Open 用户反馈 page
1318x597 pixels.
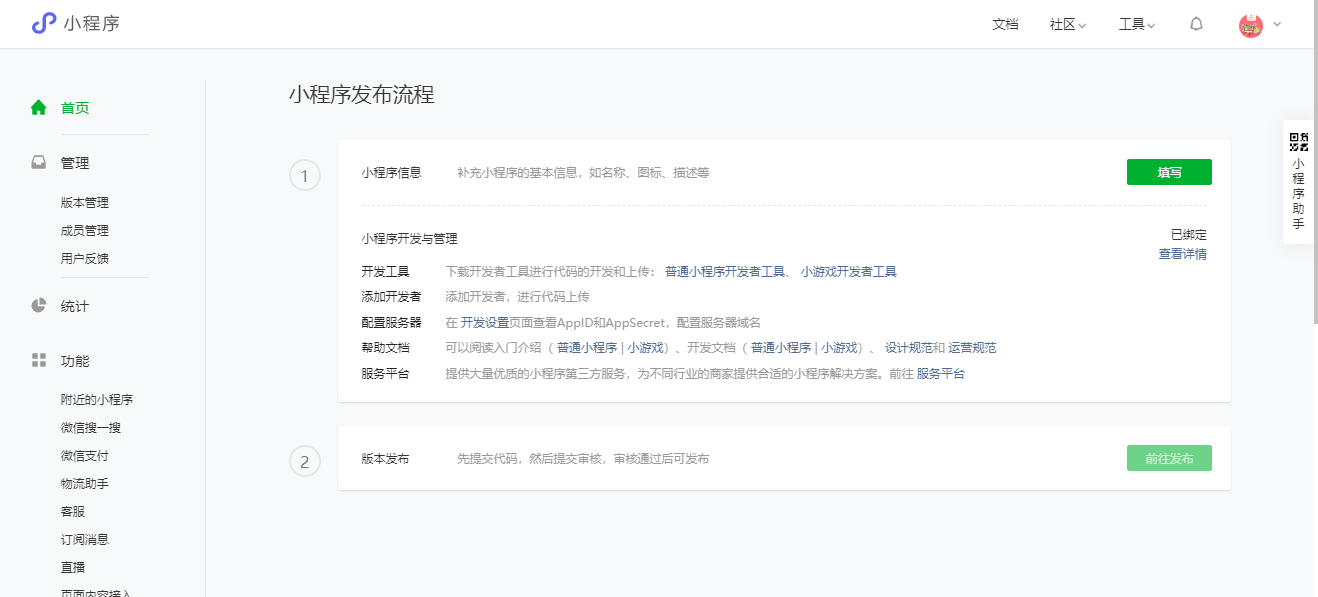coord(85,258)
